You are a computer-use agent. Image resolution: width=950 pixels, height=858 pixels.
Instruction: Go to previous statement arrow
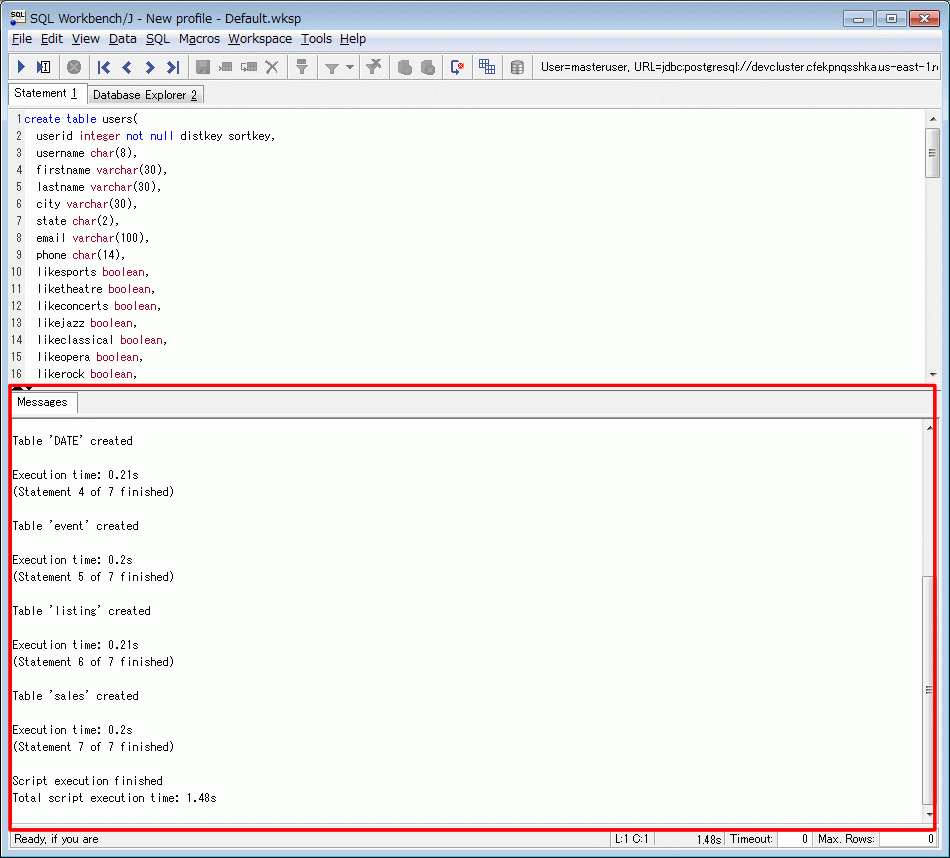127,67
